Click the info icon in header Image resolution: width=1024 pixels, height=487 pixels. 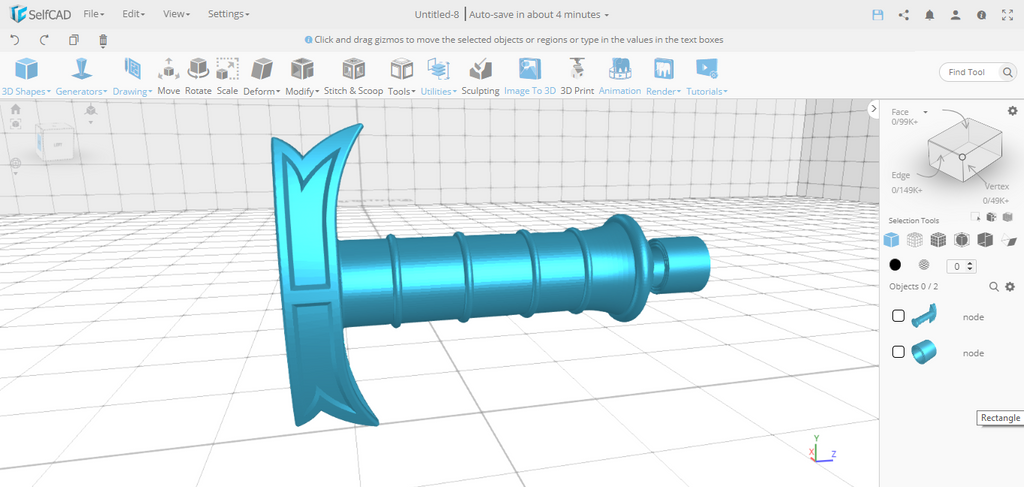point(982,14)
